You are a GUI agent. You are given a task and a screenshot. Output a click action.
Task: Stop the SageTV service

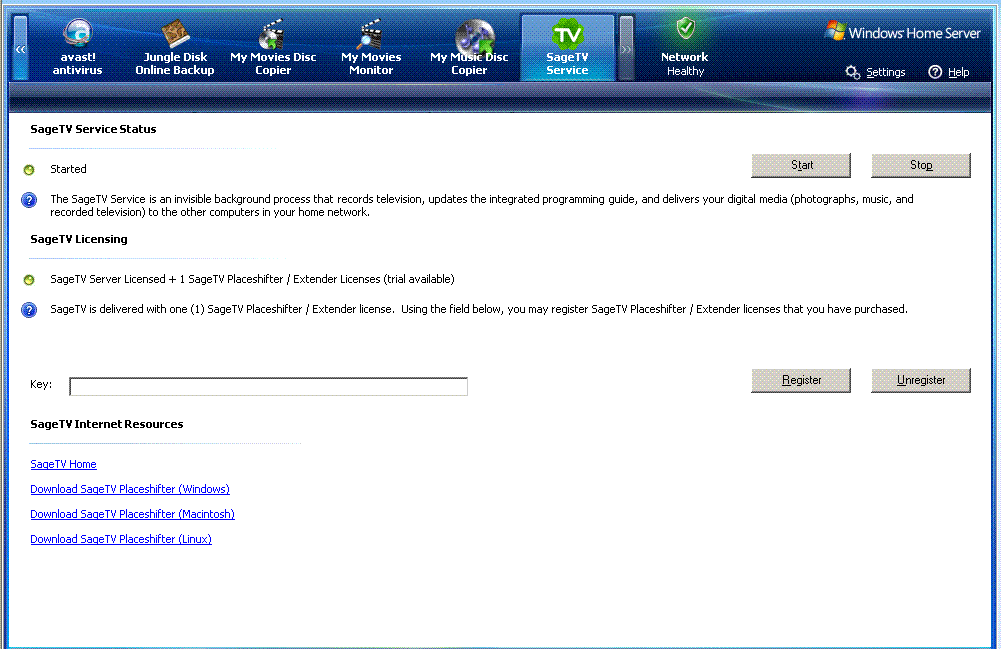coord(921,165)
